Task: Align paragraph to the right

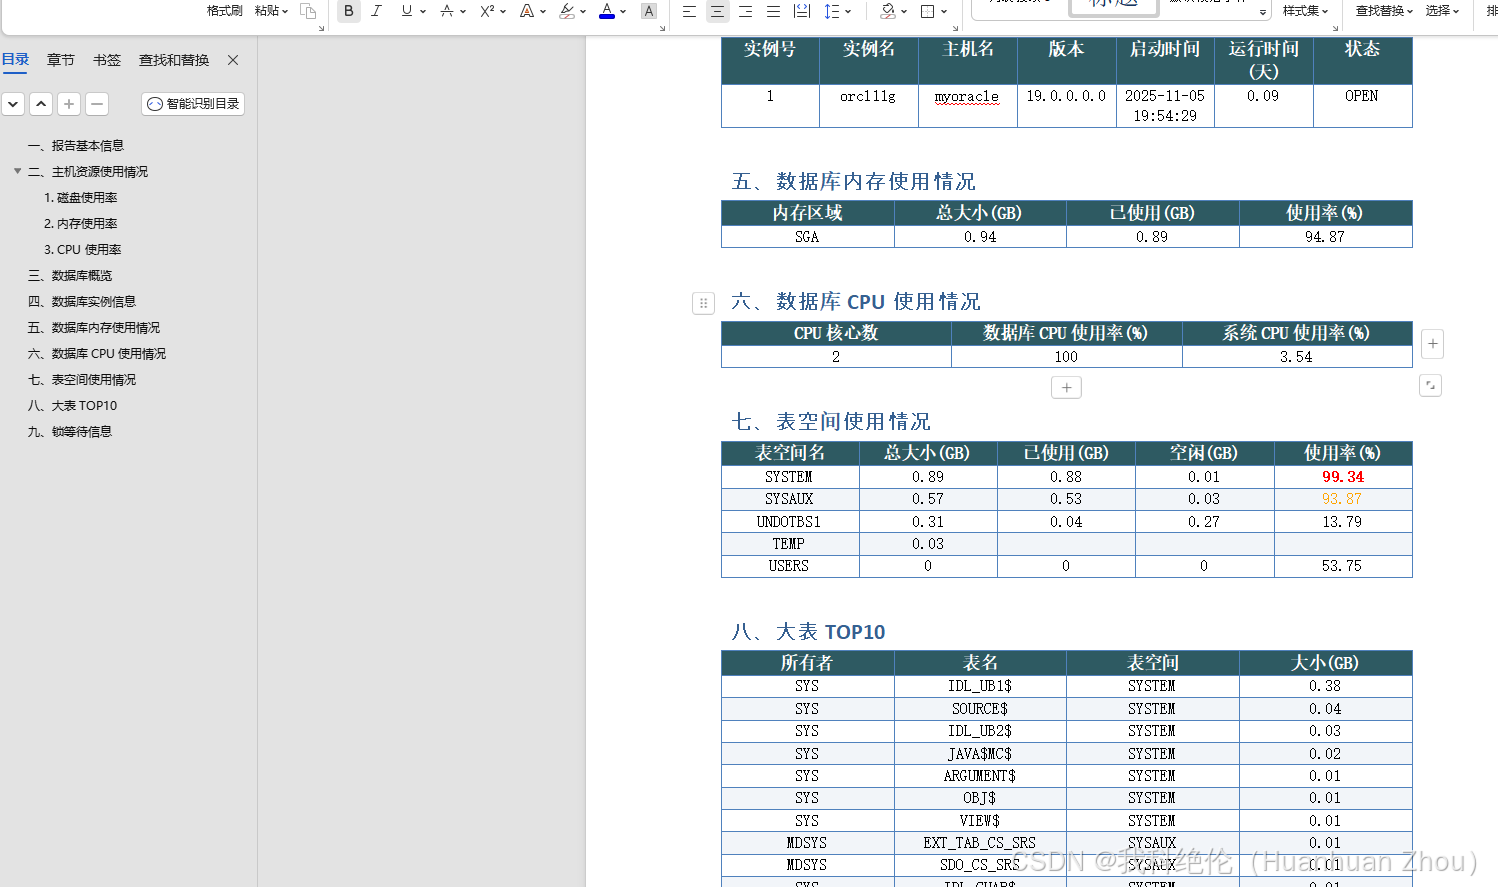Action: [x=745, y=11]
